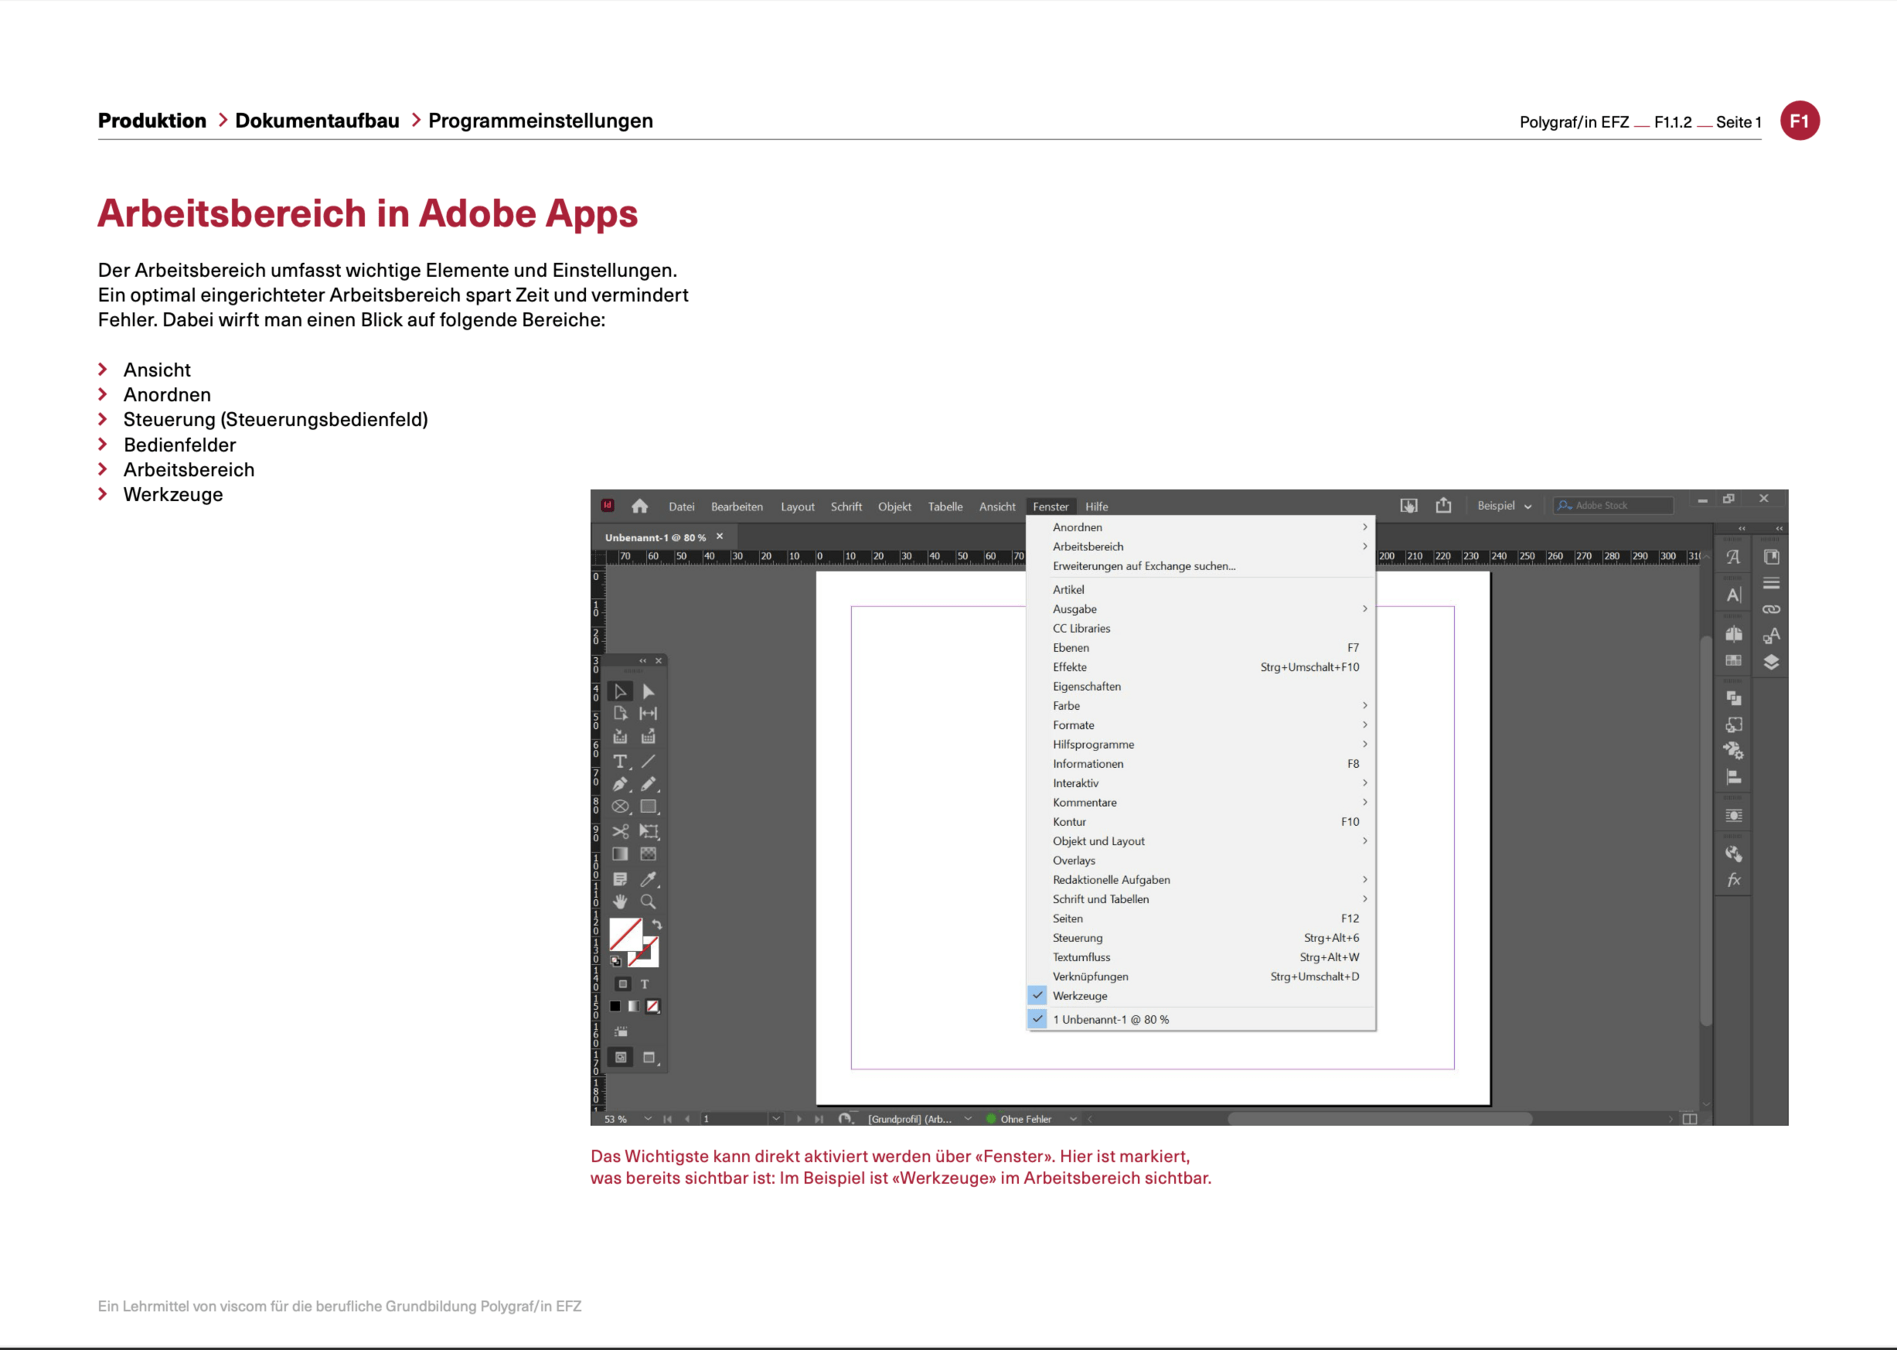Viewport: 1897px width, 1350px height.
Task: Click the share document icon
Action: click(x=1443, y=505)
